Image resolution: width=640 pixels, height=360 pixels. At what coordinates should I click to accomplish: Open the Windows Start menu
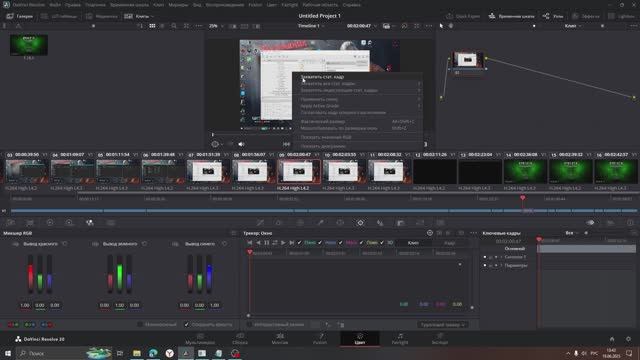click(7, 353)
